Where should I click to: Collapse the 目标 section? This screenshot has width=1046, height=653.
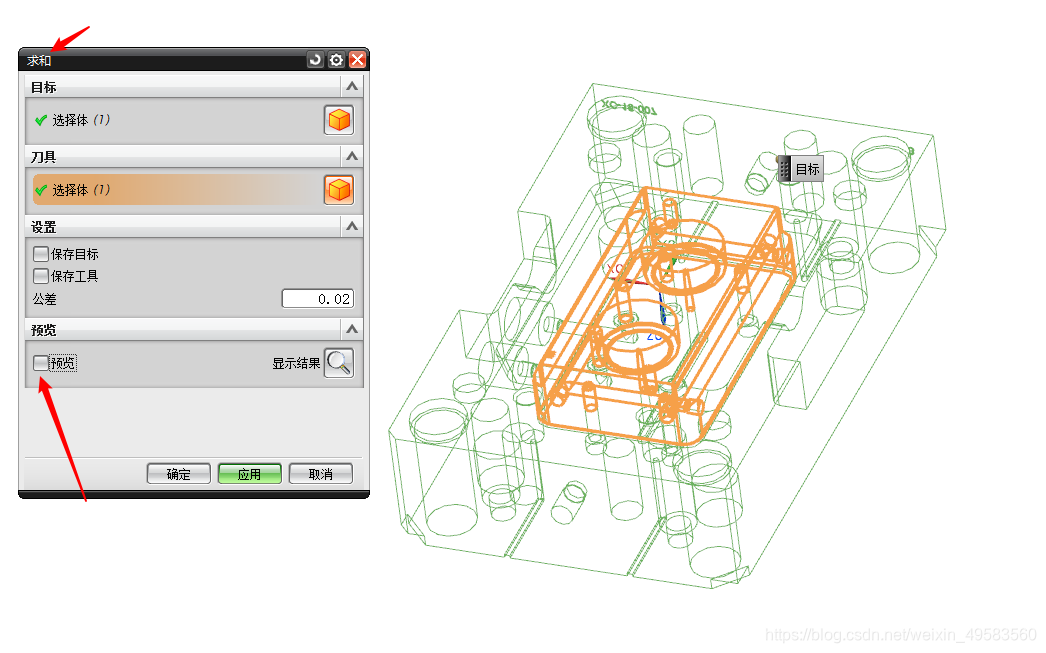pos(352,87)
